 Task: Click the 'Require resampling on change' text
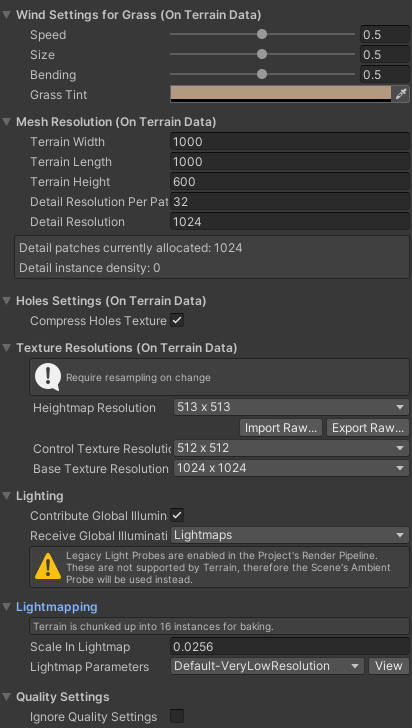138,377
